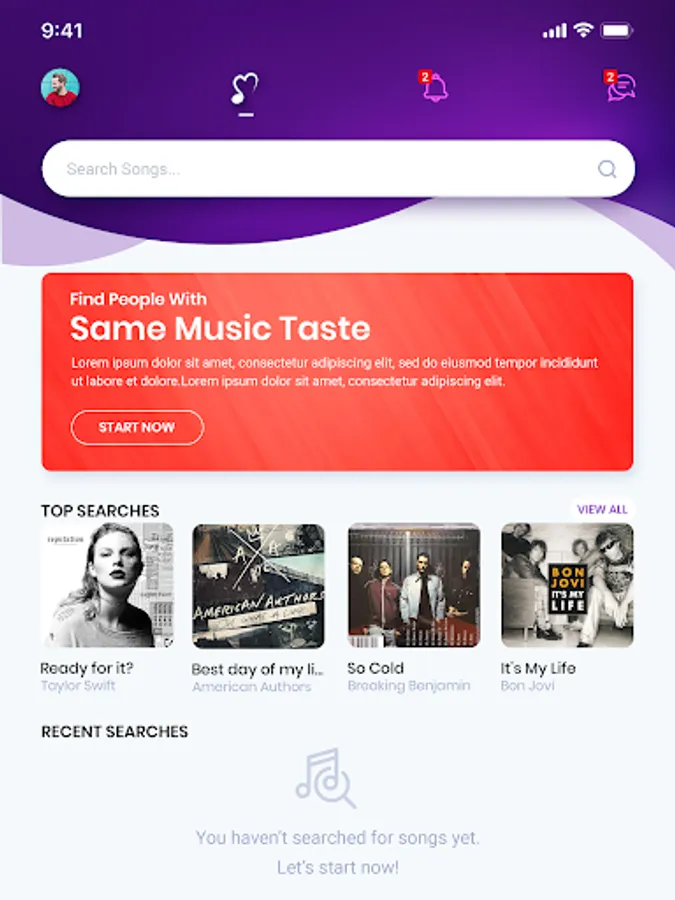Open Taylor Swift reputation album cover
This screenshot has width=675, height=900.
pos(107,585)
